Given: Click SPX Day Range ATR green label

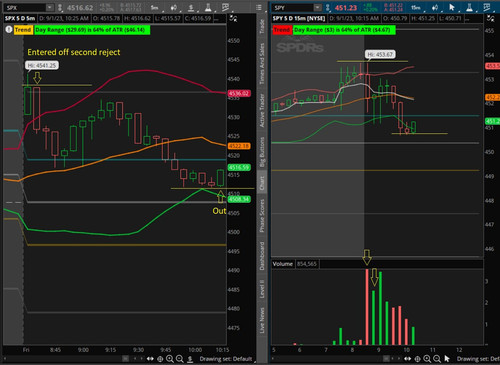Looking at the screenshot, I should (92, 30).
